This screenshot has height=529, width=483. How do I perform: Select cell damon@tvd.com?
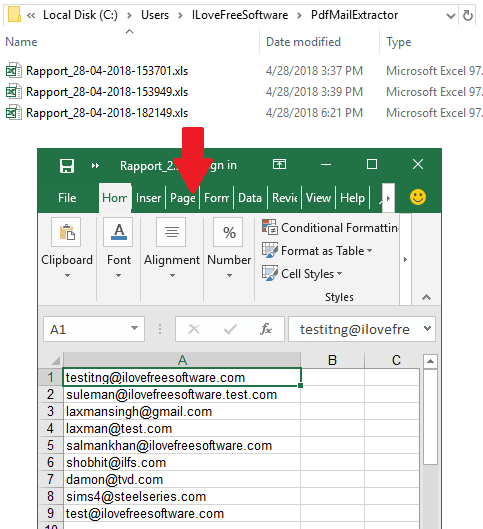click(182, 479)
